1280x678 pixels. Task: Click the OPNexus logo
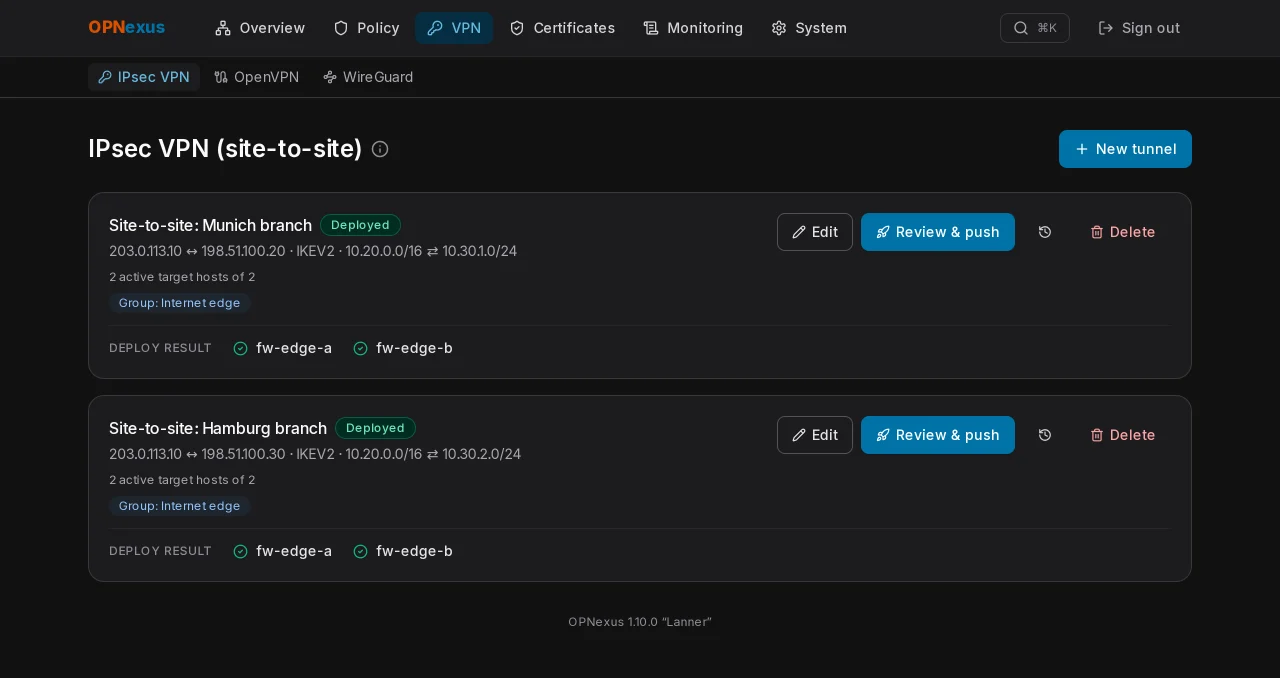(x=127, y=28)
